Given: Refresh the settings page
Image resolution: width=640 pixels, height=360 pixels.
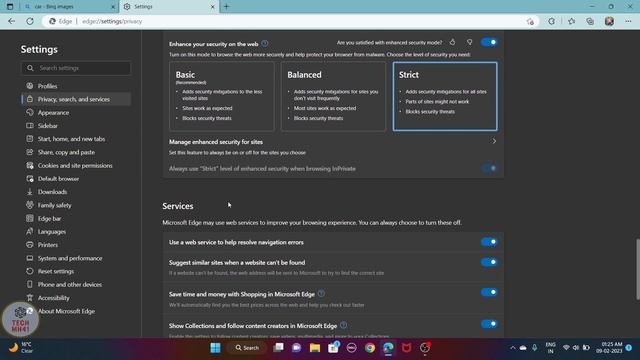Looking at the screenshot, I should [30, 21].
